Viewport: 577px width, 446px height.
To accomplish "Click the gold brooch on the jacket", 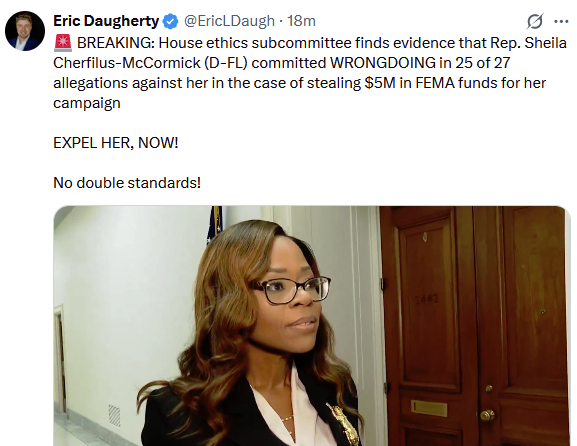I will (x=342, y=422).
